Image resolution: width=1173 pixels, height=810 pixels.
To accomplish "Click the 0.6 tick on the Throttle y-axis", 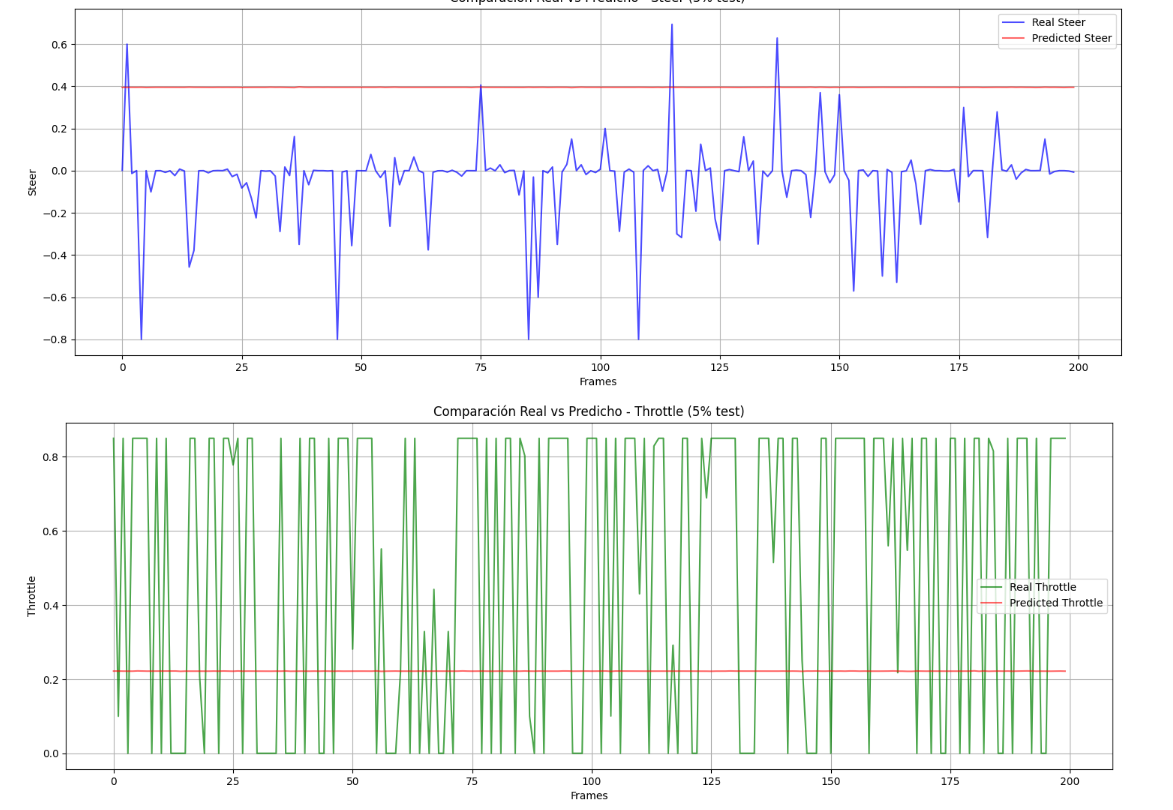I will 51,531.
